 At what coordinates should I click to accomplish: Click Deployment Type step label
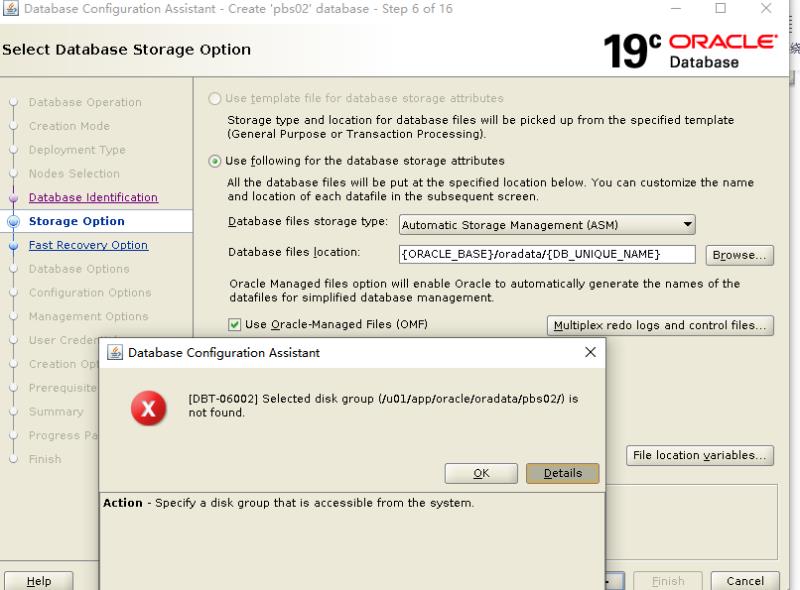(77, 150)
